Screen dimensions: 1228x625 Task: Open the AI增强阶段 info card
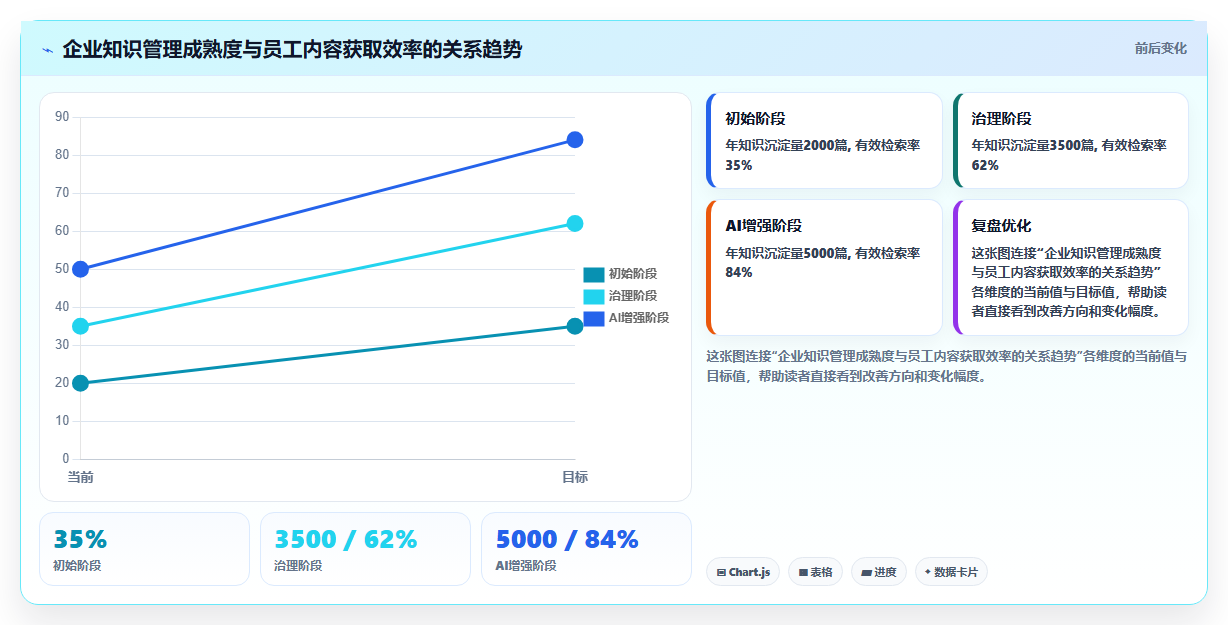[824, 267]
